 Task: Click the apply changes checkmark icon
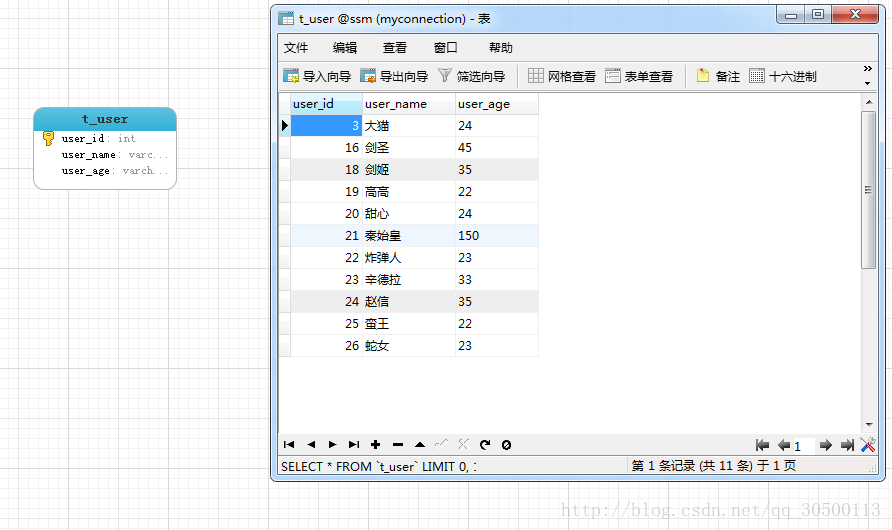point(441,445)
